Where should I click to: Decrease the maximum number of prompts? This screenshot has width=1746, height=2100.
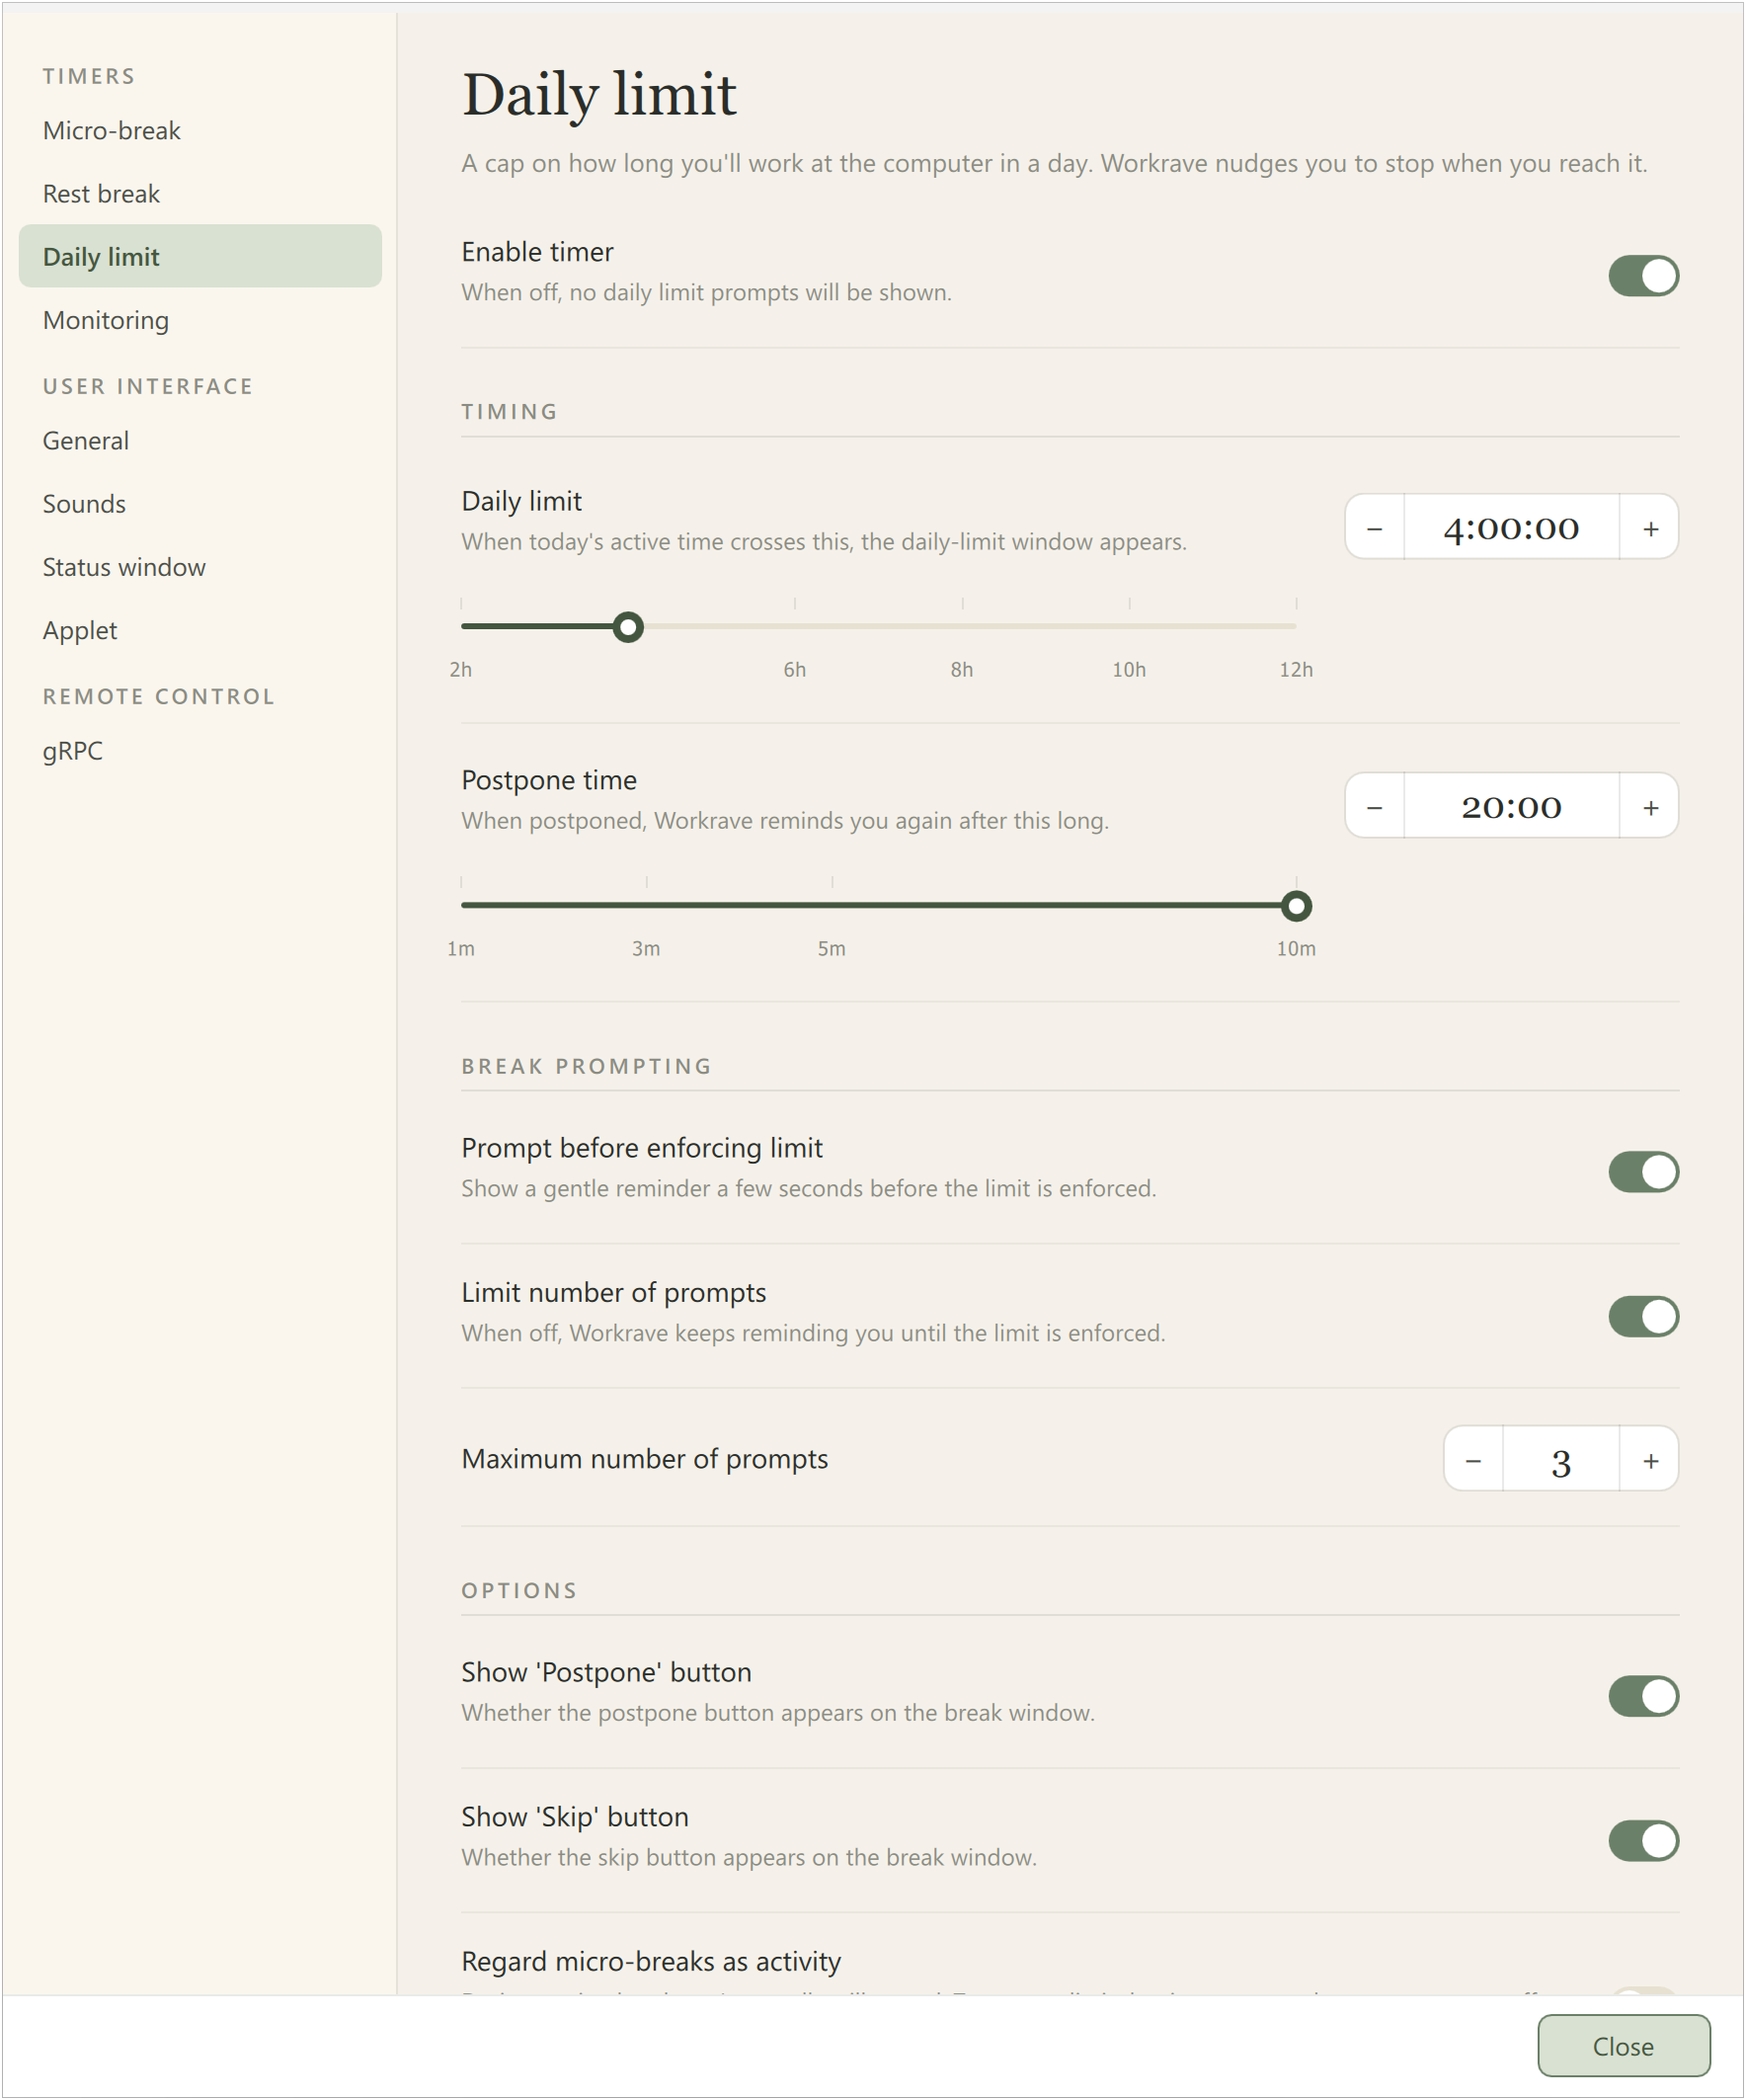(x=1473, y=1460)
